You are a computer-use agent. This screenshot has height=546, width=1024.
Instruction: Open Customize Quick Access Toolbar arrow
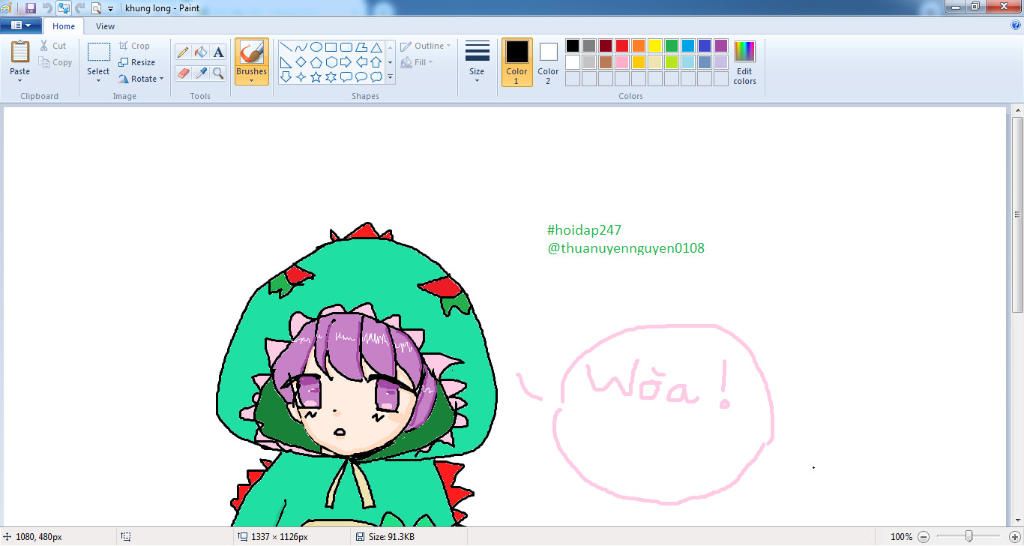click(110, 8)
